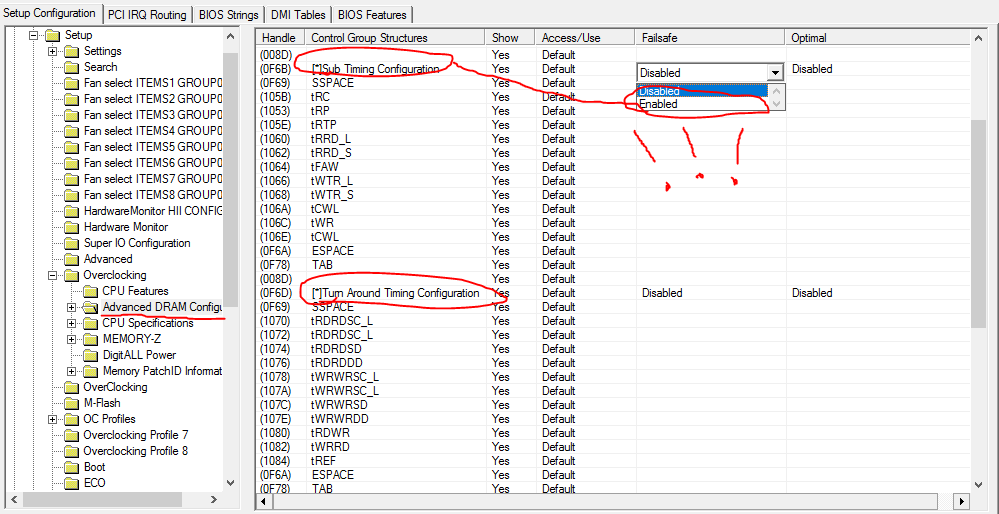Select the Overclocking Profile 7 folder icon

click(x=71, y=435)
